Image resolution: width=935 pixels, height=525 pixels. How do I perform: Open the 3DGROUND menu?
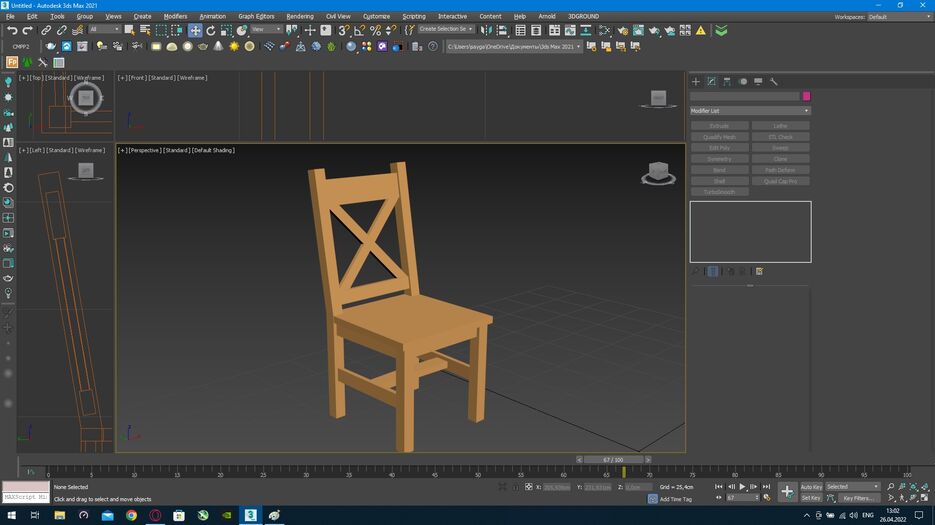click(584, 17)
